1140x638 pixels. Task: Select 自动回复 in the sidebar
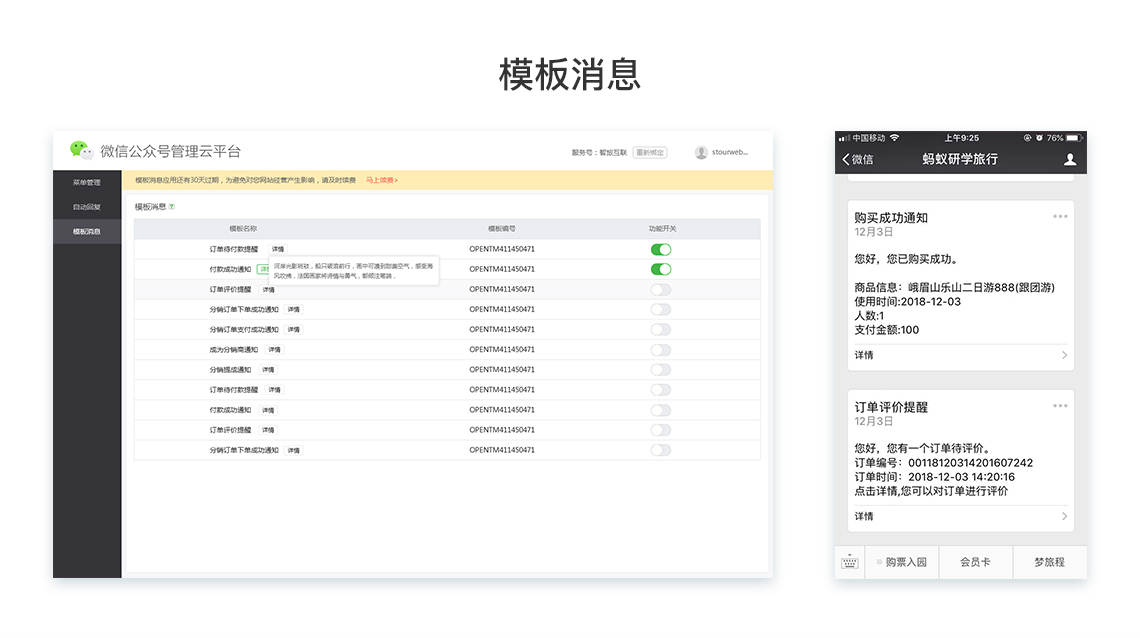coord(87,207)
